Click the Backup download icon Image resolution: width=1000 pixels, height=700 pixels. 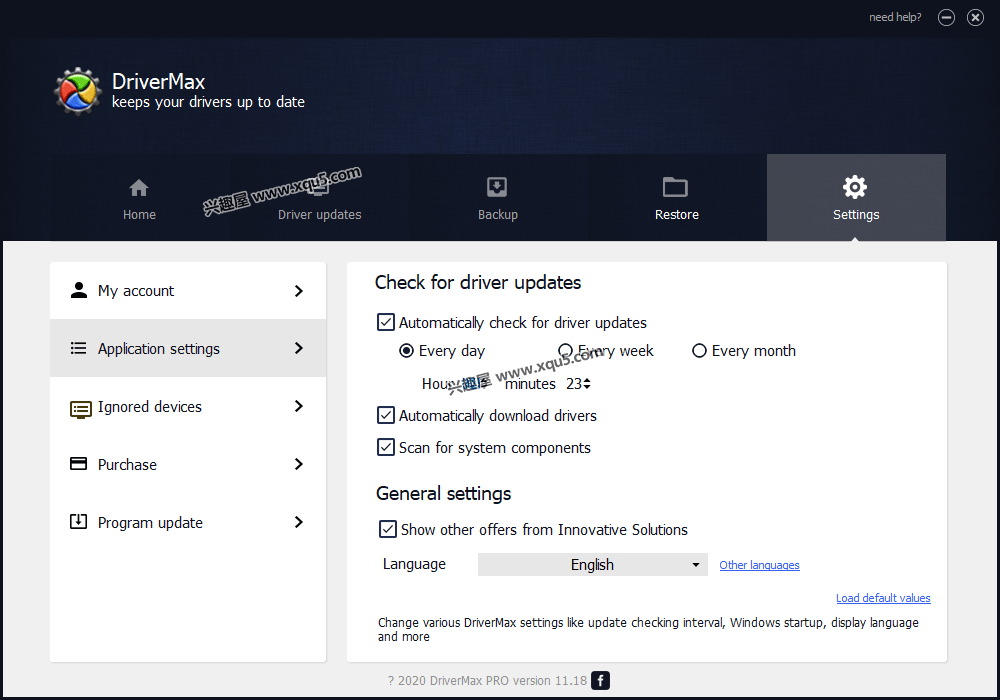[497, 188]
